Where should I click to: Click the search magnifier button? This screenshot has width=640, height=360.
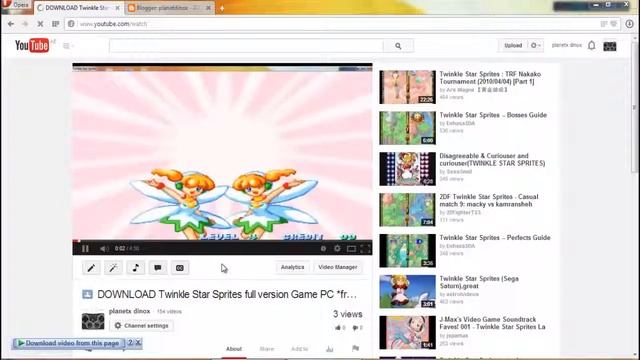[398, 46]
